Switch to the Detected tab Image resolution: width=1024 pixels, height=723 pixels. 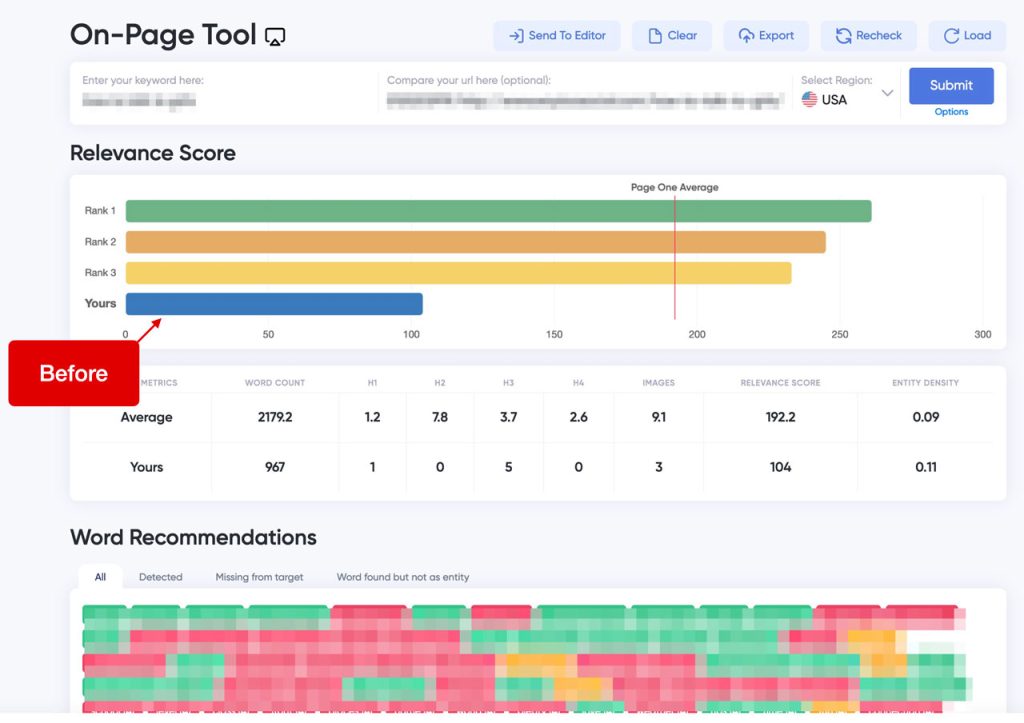(161, 577)
